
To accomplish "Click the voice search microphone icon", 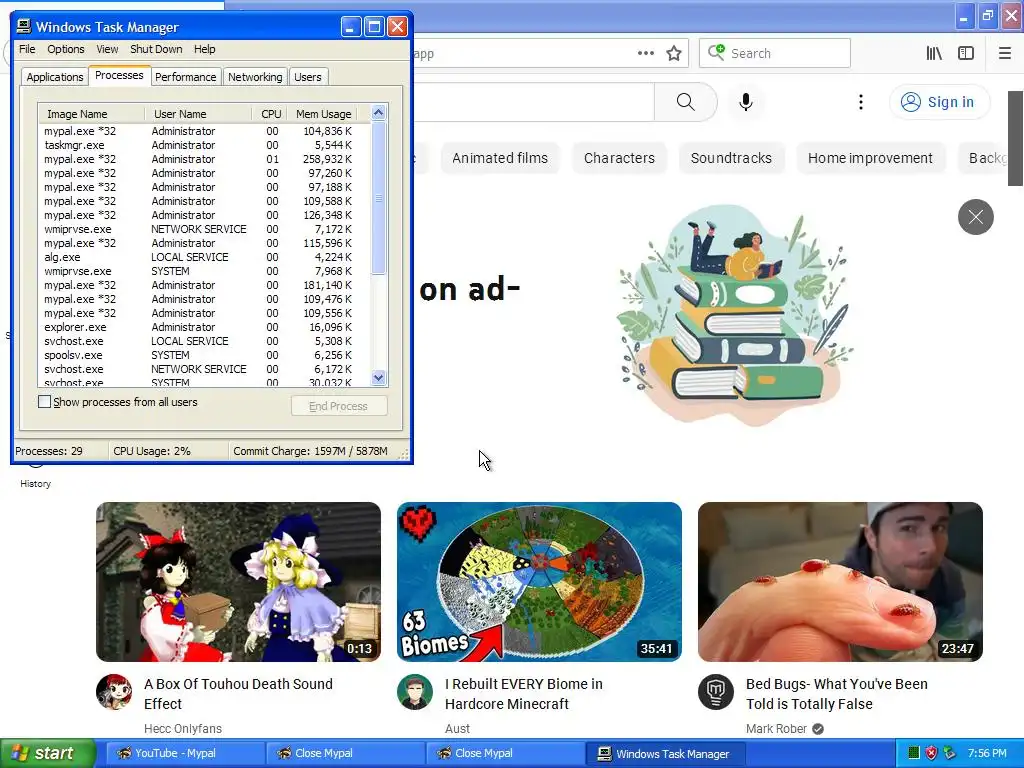I will tap(746, 102).
